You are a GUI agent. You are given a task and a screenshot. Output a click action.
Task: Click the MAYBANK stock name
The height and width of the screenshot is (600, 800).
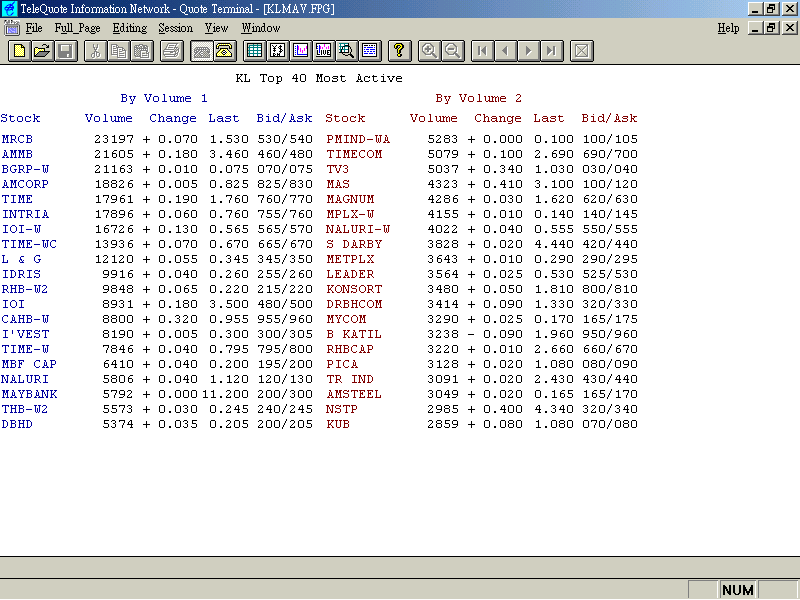pyautogui.click(x=29, y=394)
